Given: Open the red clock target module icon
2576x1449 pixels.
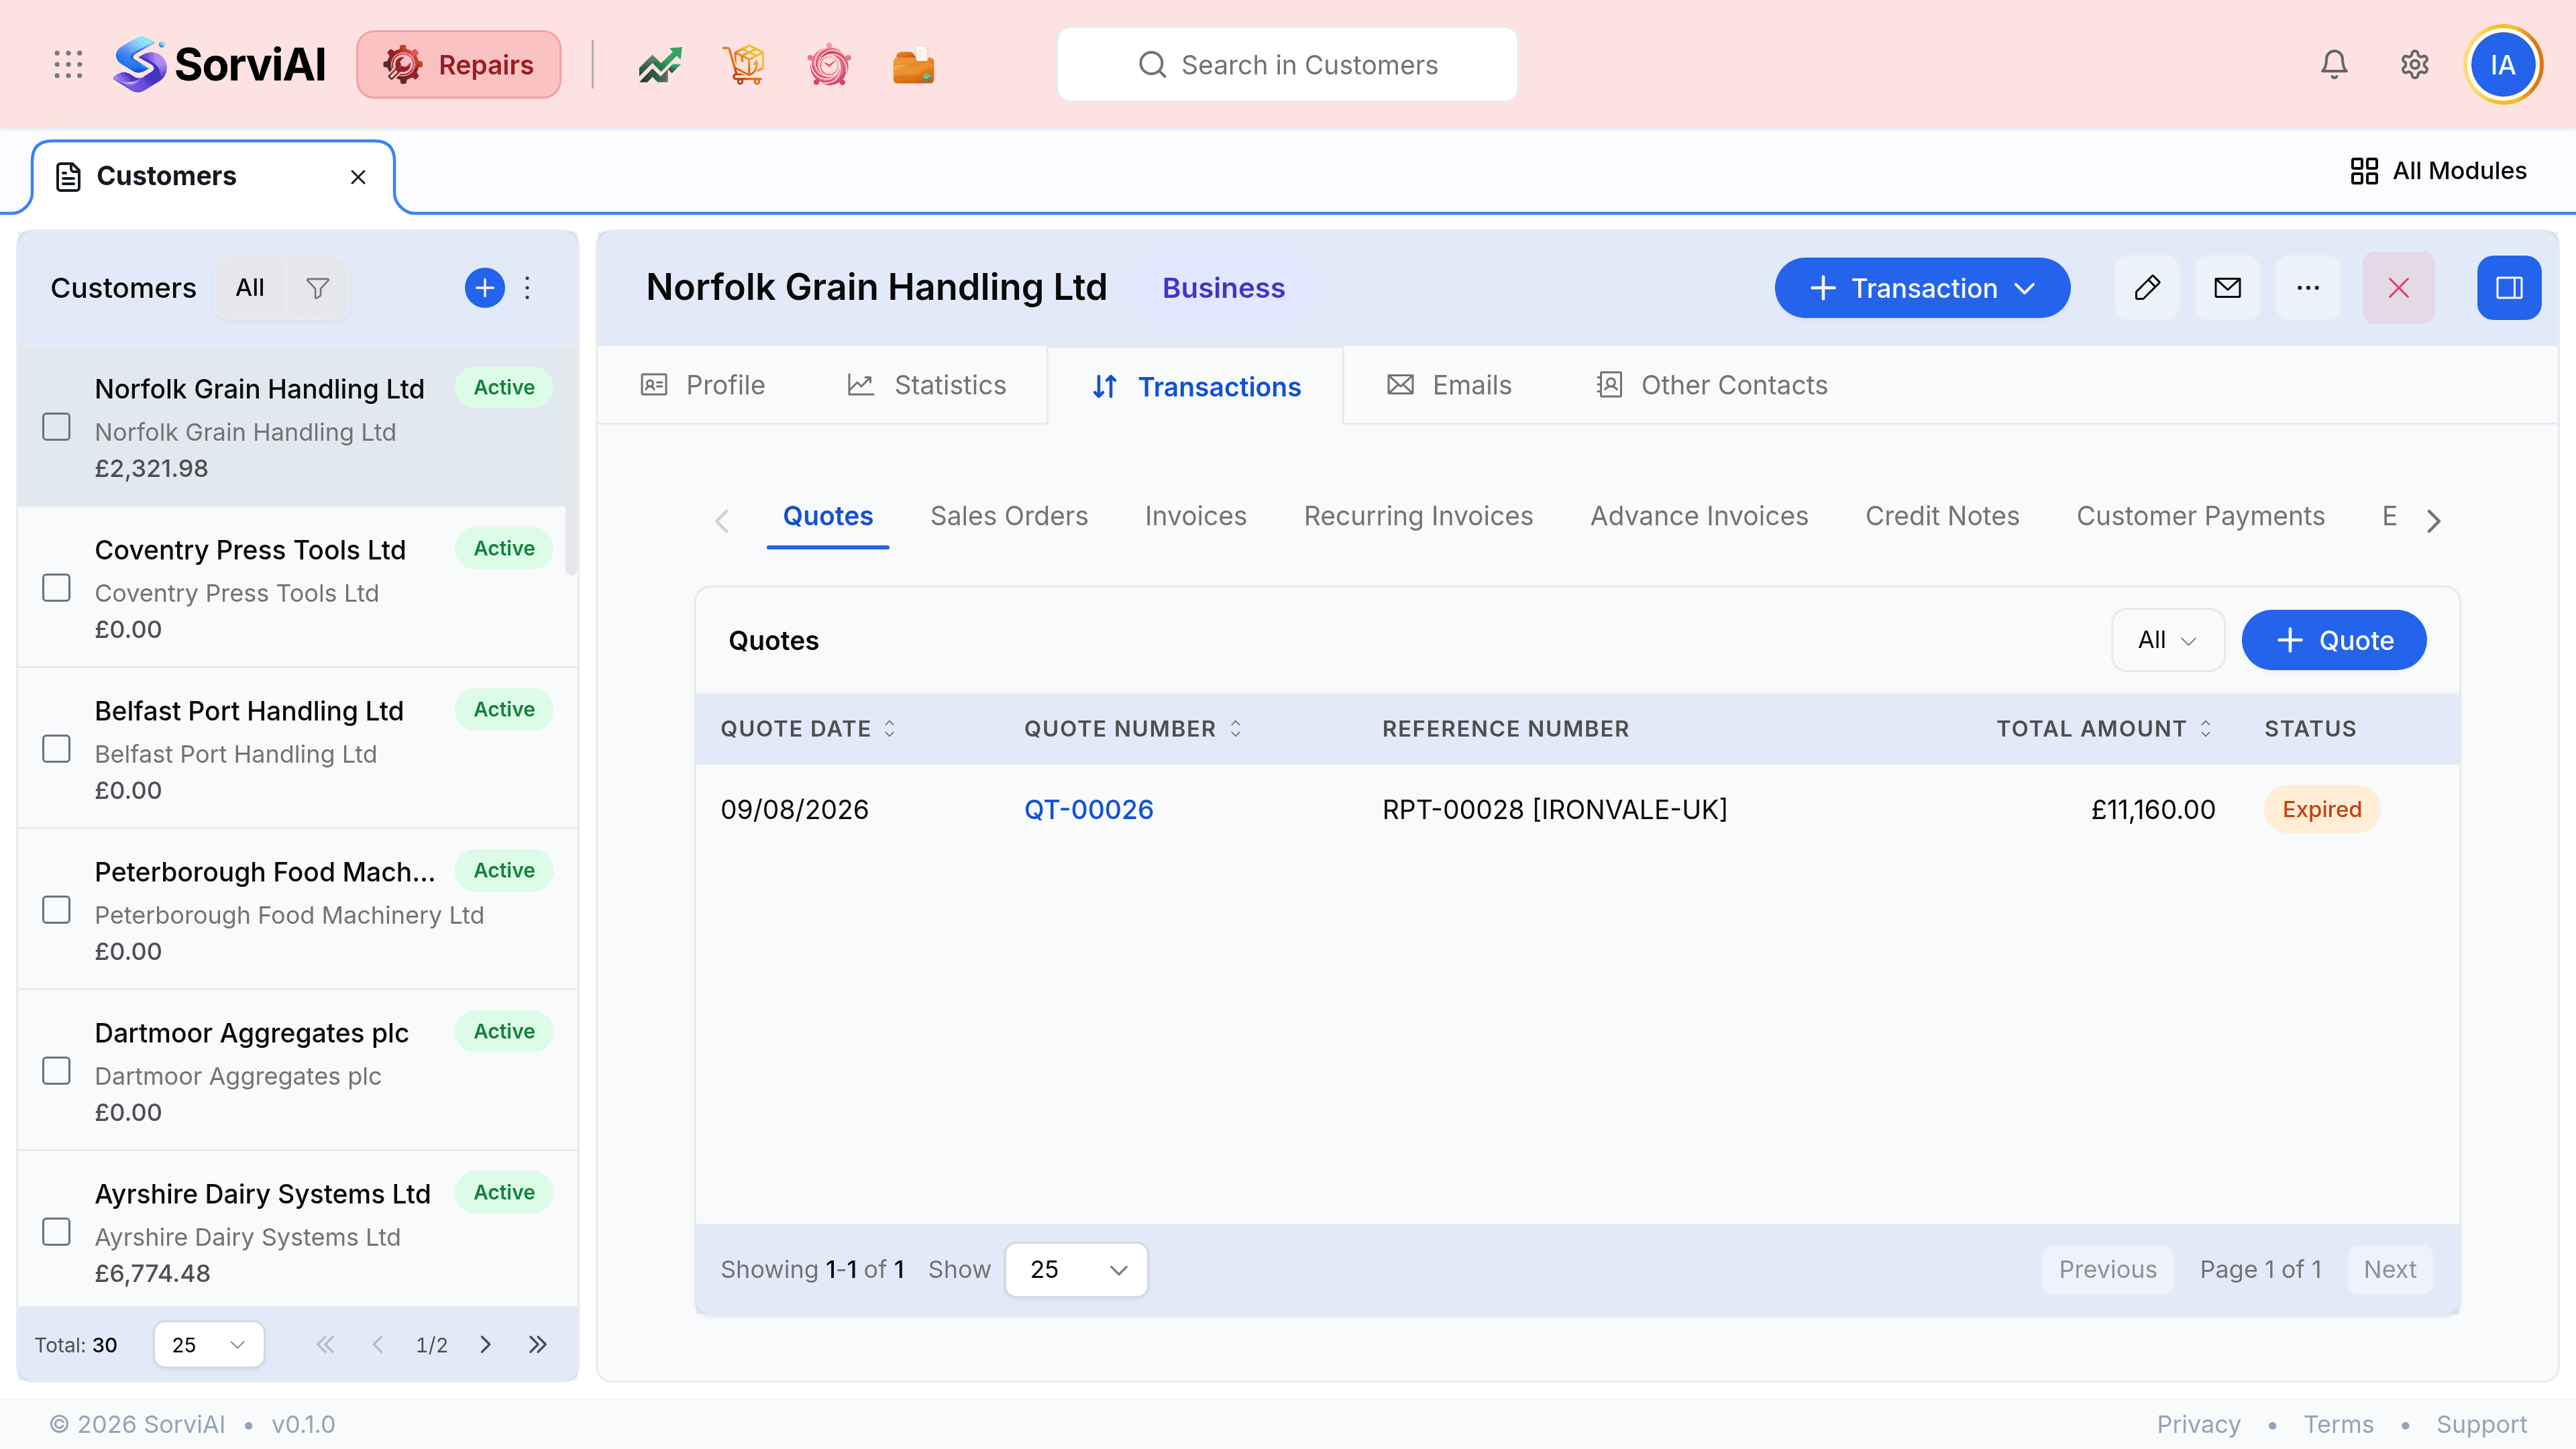Looking at the screenshot, I should 829,65.
